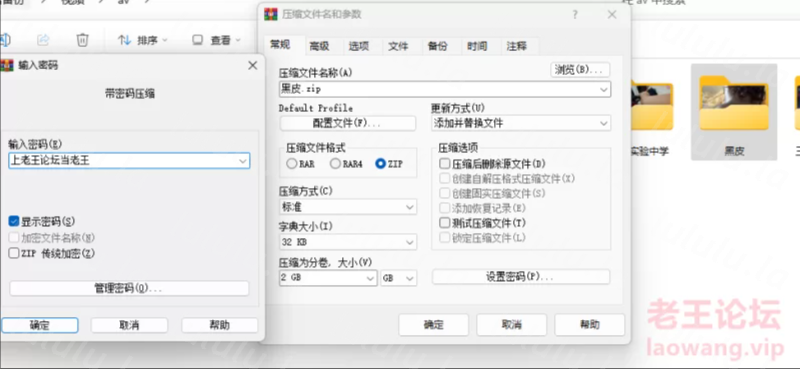Click 确定 in the archive parameters dialog
This screenshot has width=800, height=369.
tap(433, 325)
